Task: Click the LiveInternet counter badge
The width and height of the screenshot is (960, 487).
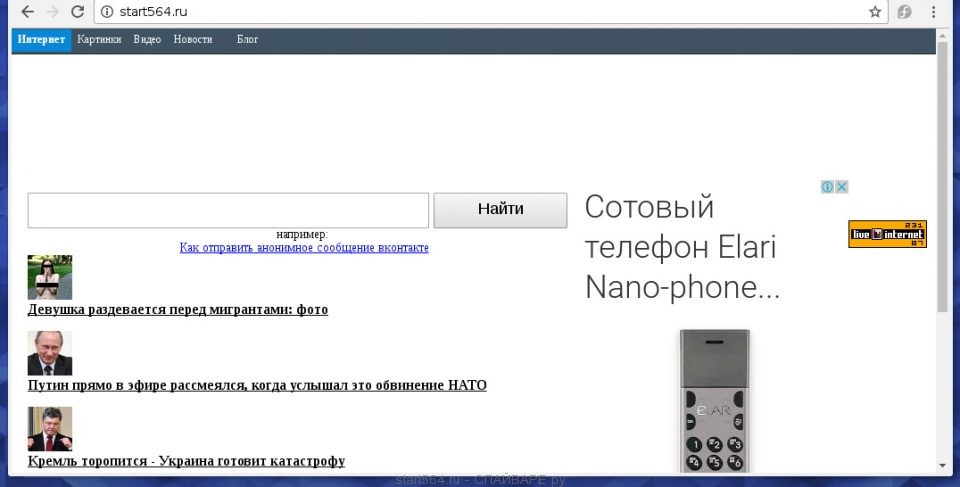Action: (887, 234)
